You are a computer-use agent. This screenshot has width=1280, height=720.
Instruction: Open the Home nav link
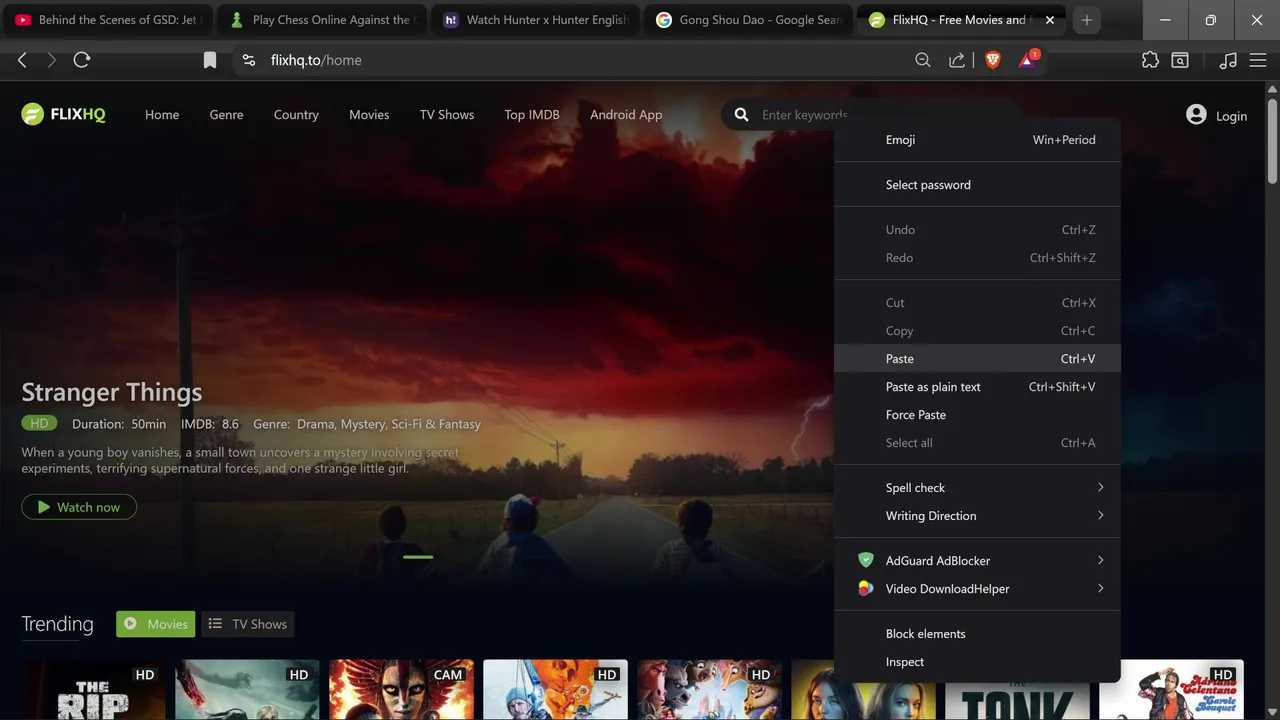click(x=162, y=115)
